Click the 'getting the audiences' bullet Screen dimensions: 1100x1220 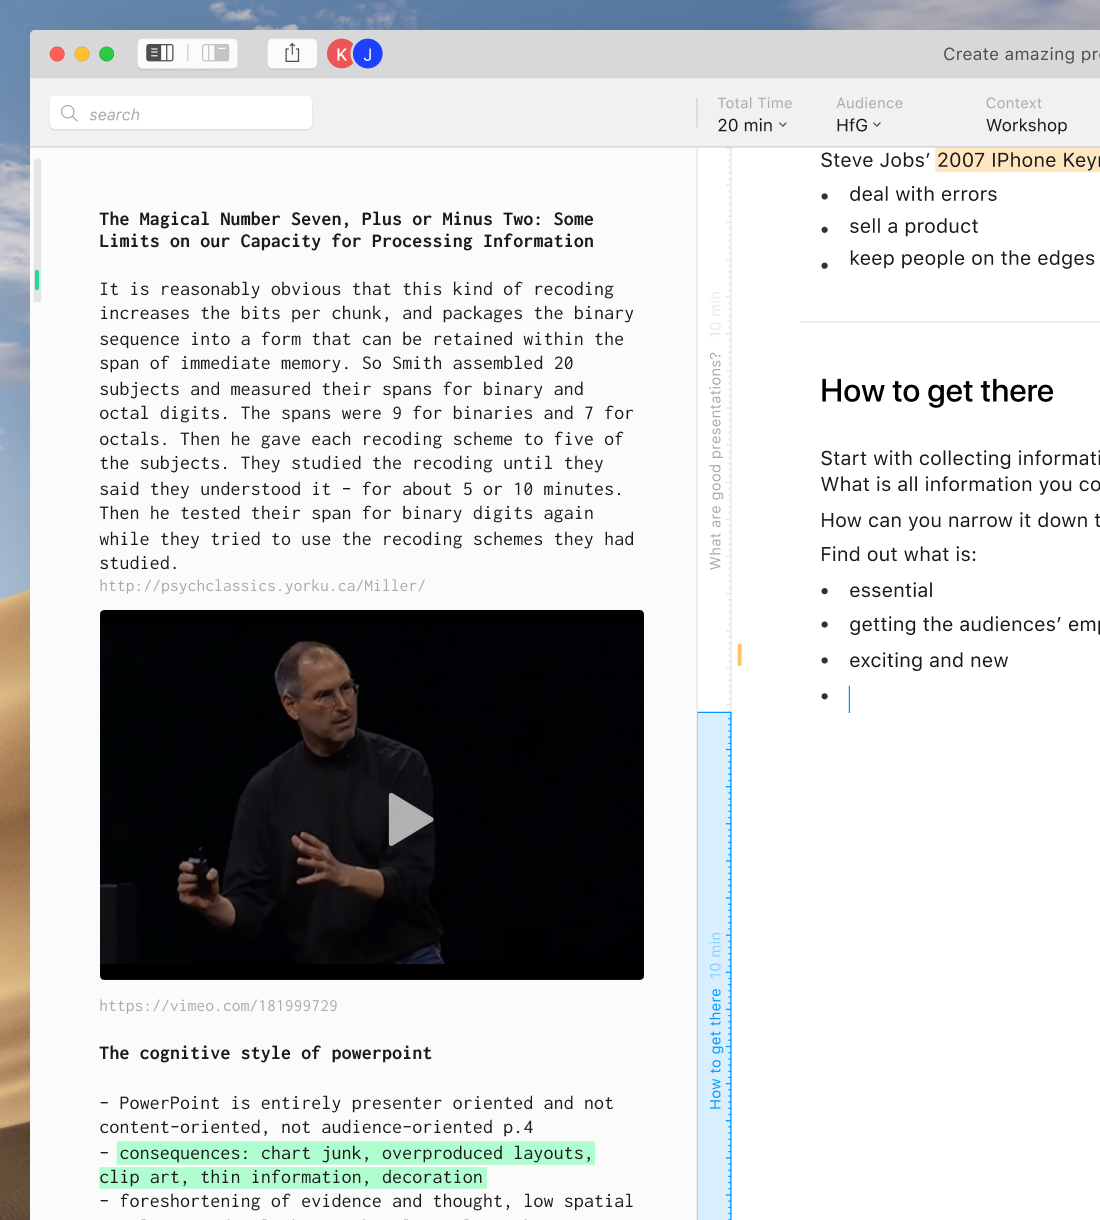[974, 625]
